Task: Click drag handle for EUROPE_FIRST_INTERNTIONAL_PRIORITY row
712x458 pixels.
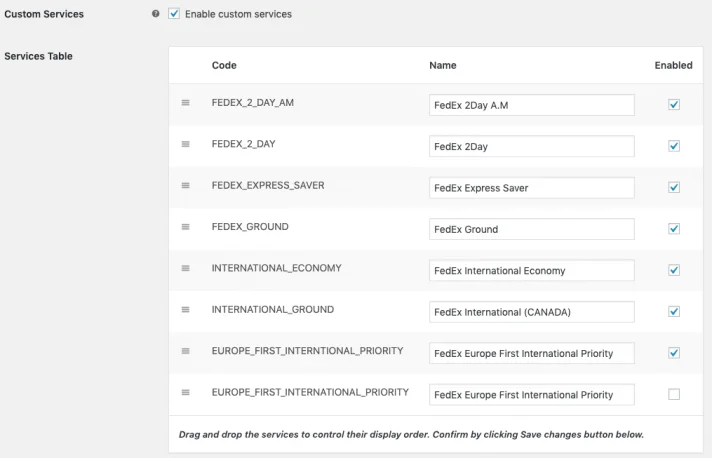Action: 185,350
